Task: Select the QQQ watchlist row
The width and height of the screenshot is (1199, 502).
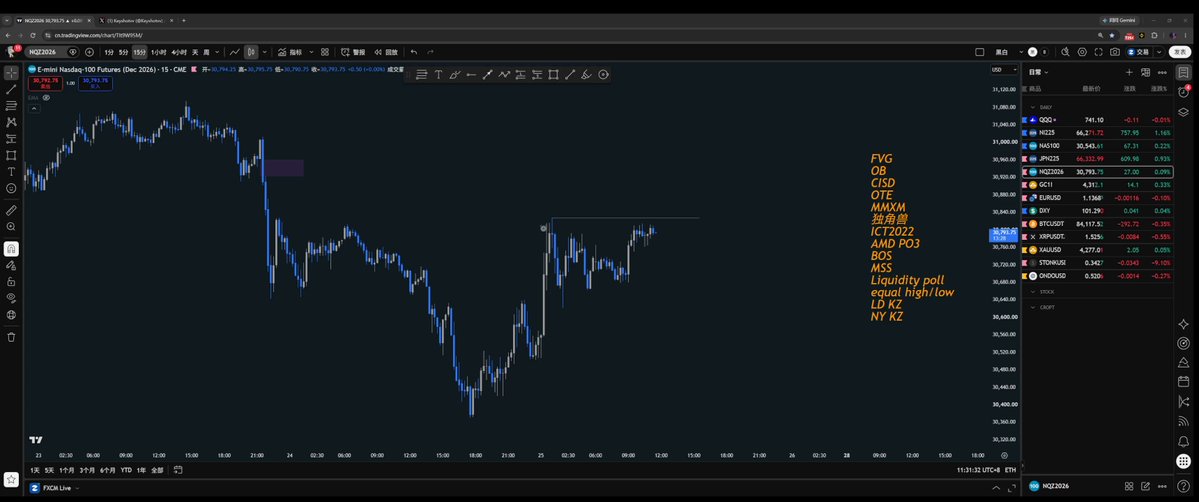Action: pos(1097,120)
